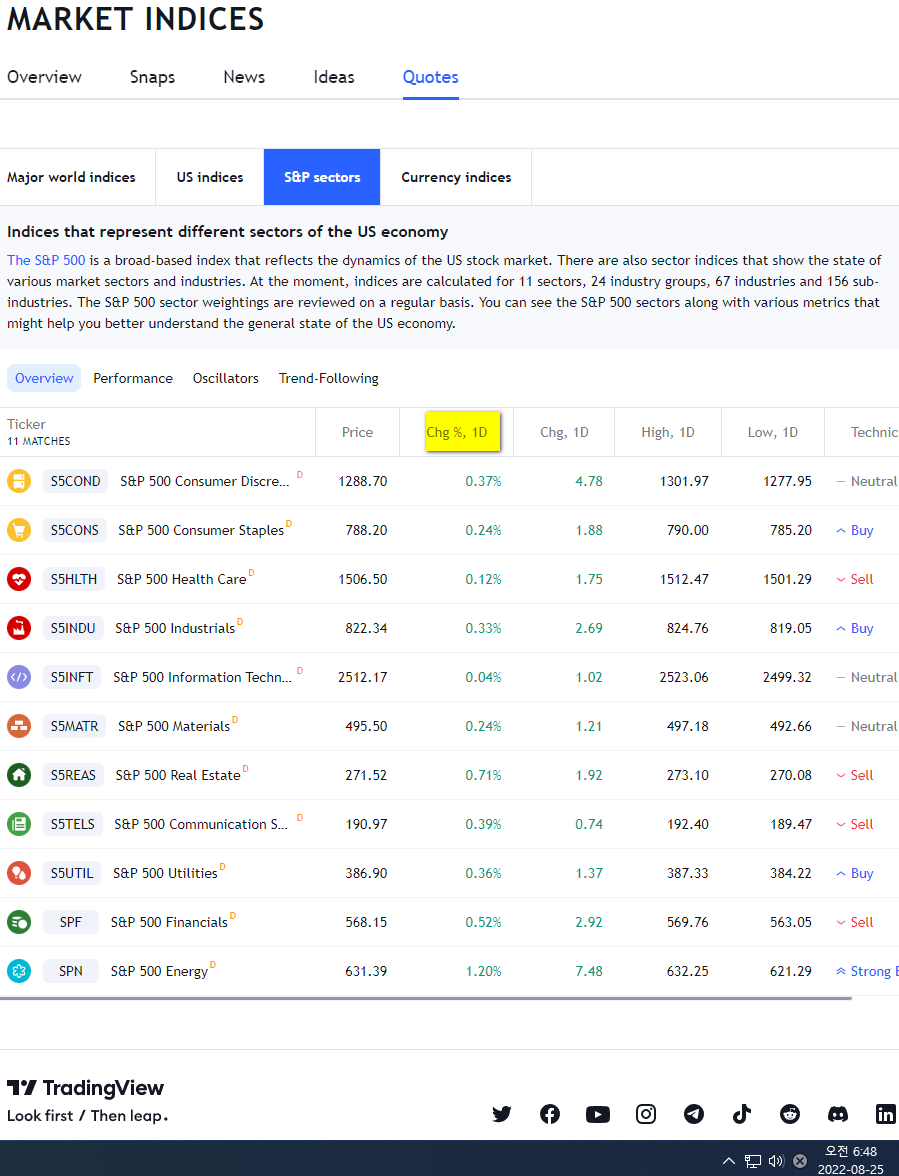Viewport: 899px width, 1176px height.
Task: Click the TradingView logo in the footer
Action: [x=85, y=1088]
